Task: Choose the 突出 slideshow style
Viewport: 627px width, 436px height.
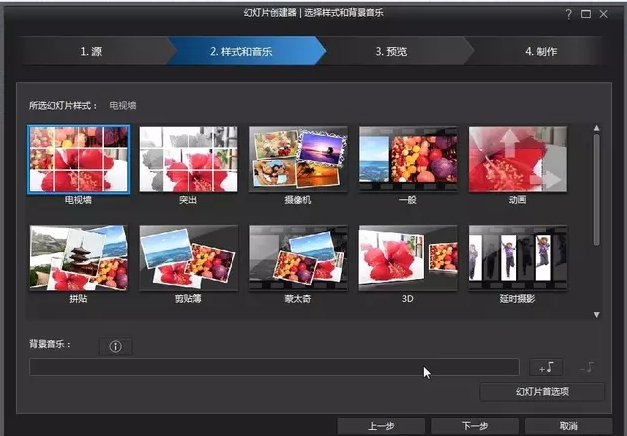Action: [188, 159]
